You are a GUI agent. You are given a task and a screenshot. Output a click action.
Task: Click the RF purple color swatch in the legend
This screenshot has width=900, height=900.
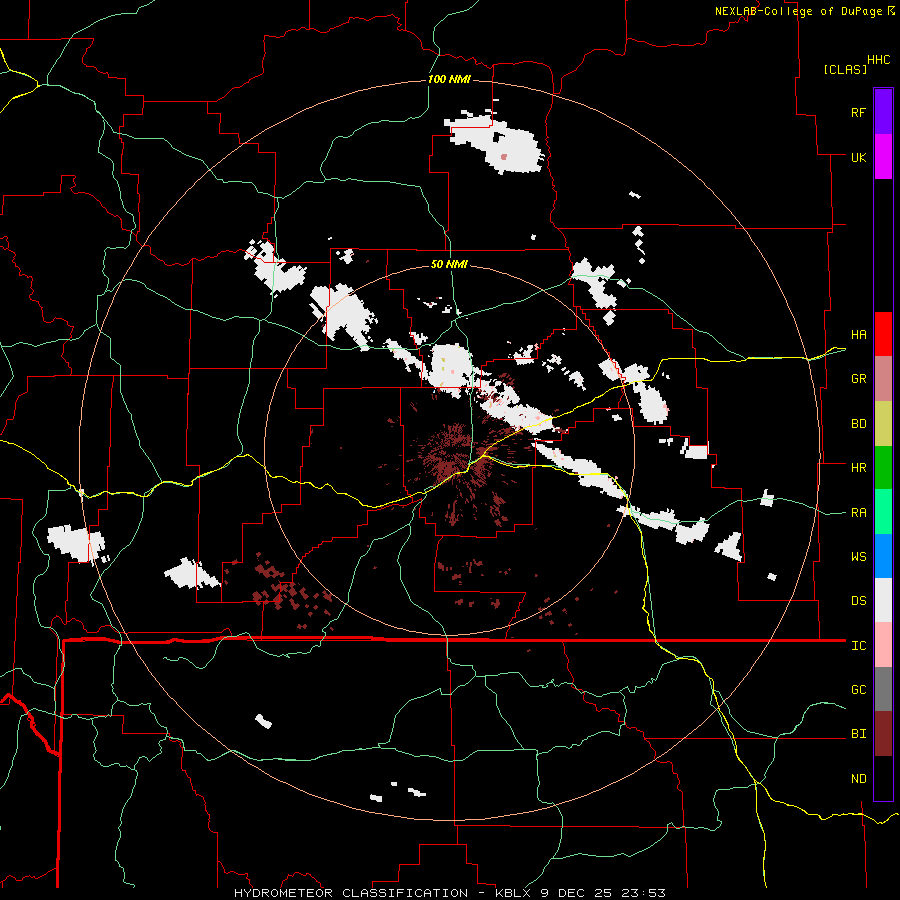pyautogui.click(x=883, y=112)
